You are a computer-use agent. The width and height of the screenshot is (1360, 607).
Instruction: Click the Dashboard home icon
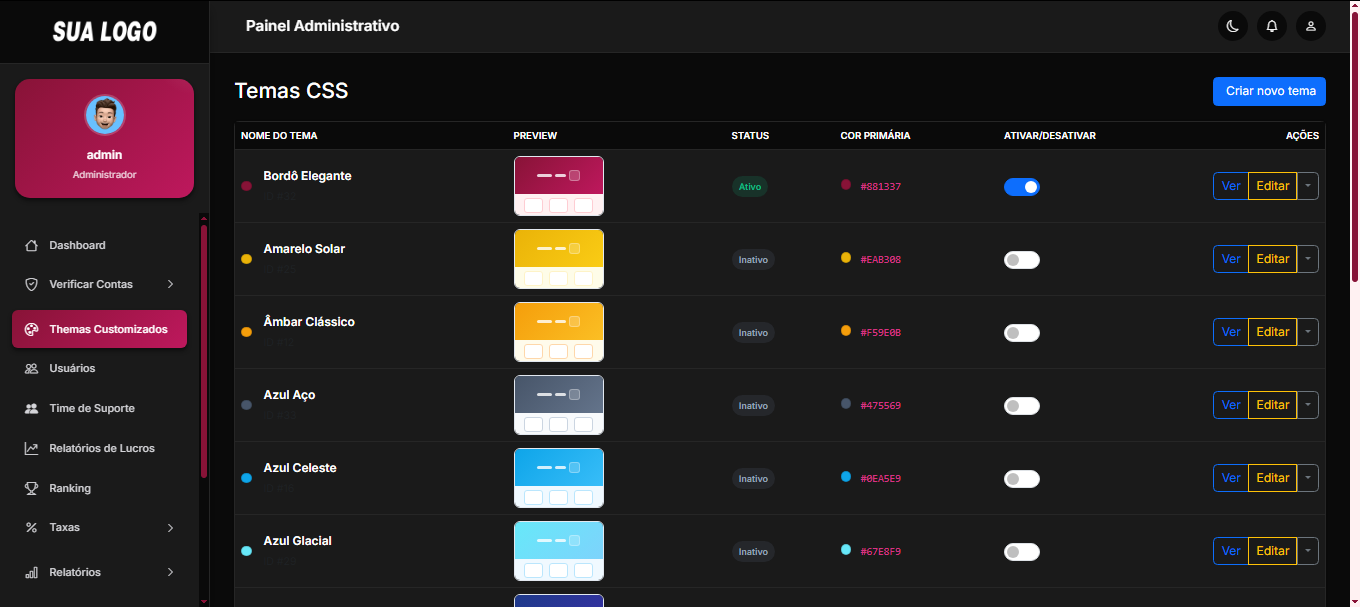click(31, 245)
